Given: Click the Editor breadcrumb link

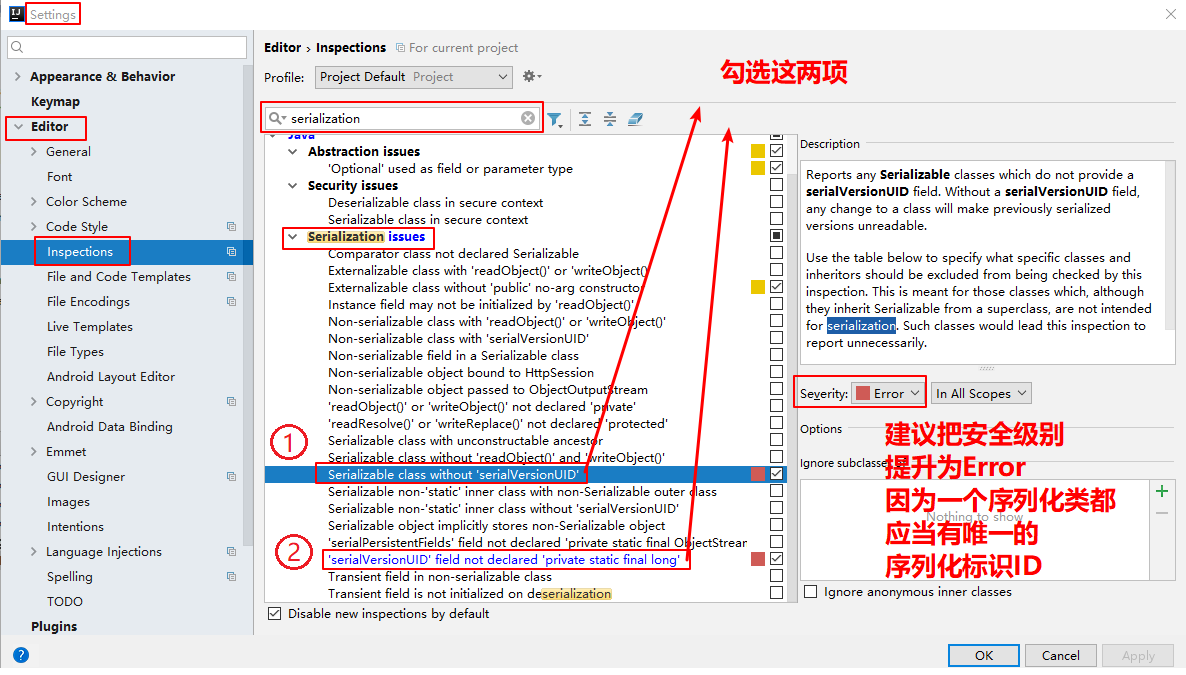Looking at the screenshot, I should tap(282, 48).
